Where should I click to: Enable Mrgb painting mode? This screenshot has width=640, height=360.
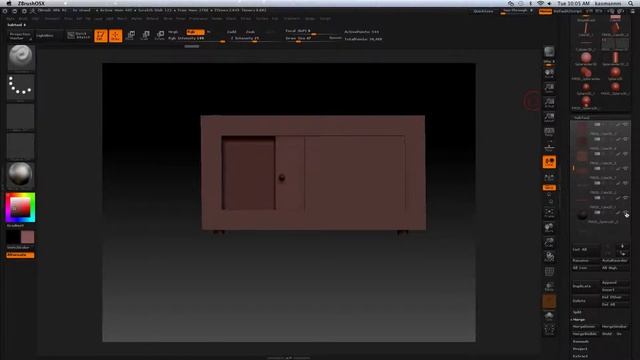tap(173, 32)
